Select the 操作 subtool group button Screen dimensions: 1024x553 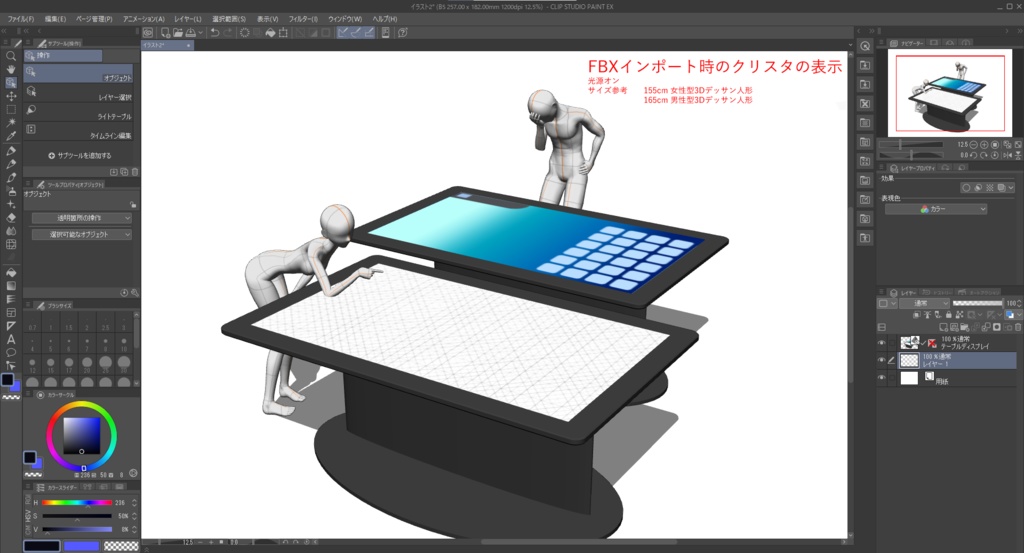(x=63, y=55)
